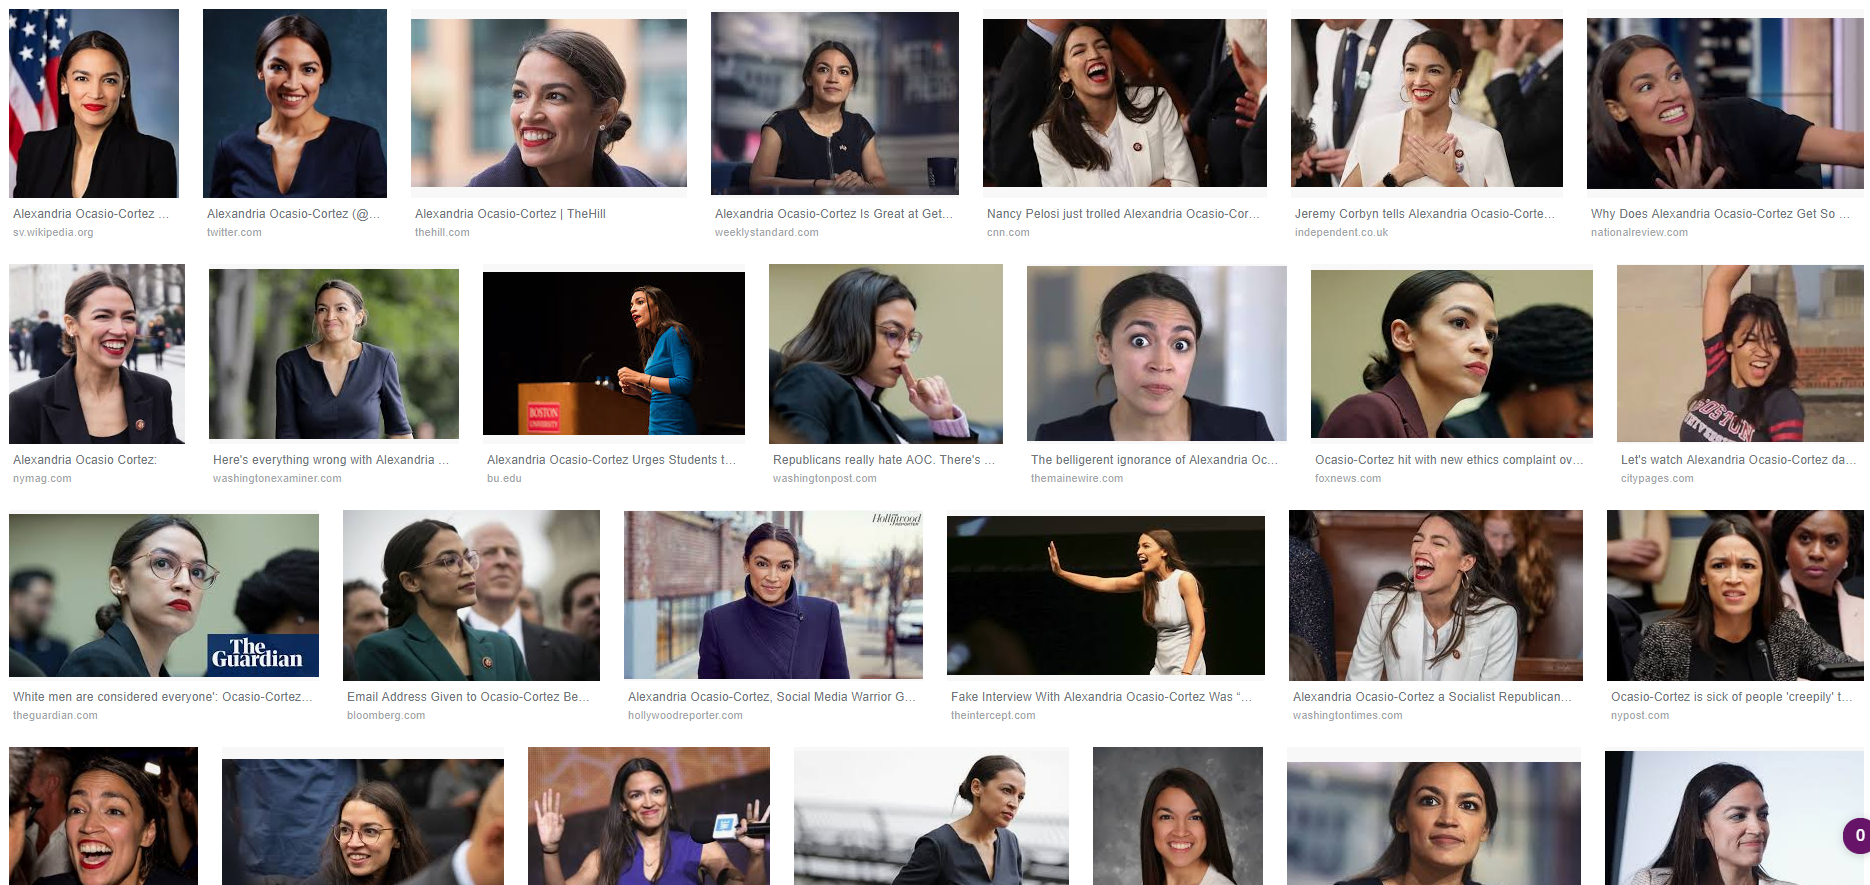Select the 'theintercept.com' source label
This screenshot has width=1870, height=885.
tap(993, 716)
